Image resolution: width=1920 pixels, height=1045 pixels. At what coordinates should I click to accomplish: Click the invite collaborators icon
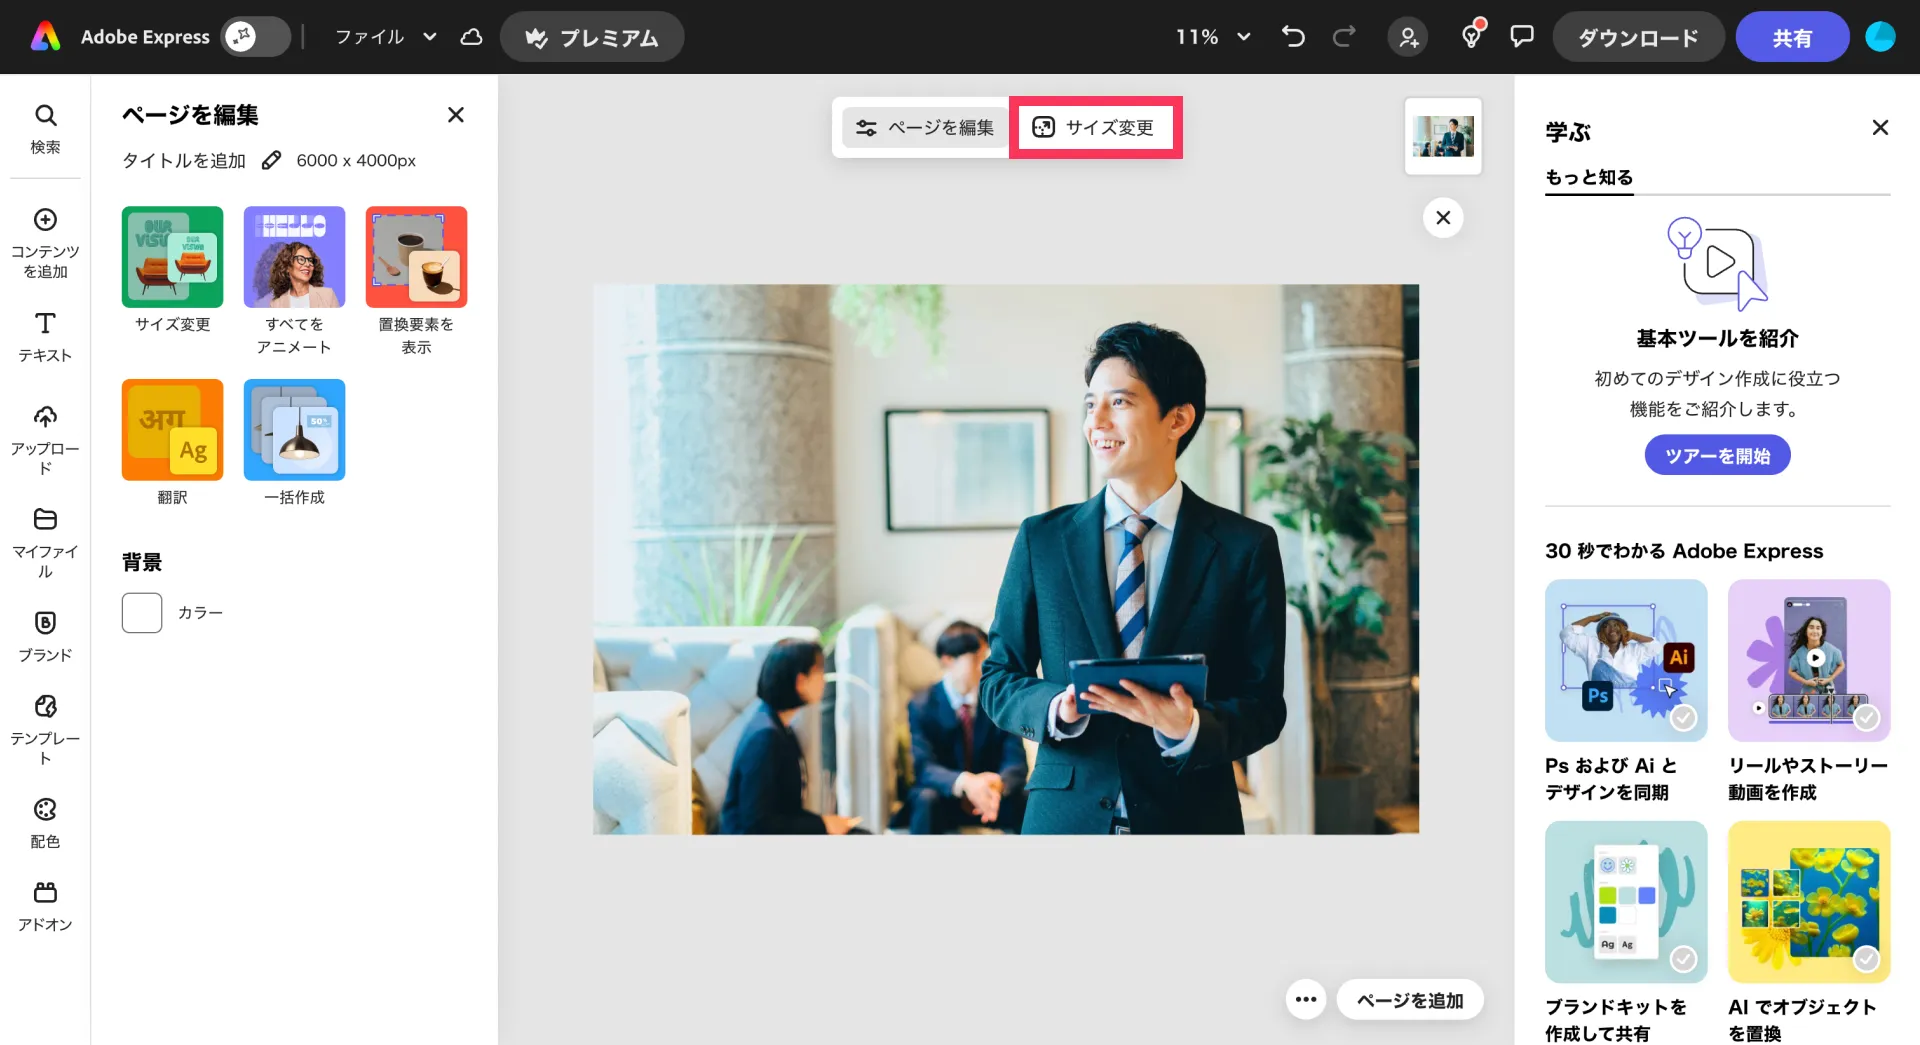(1408, 37)
